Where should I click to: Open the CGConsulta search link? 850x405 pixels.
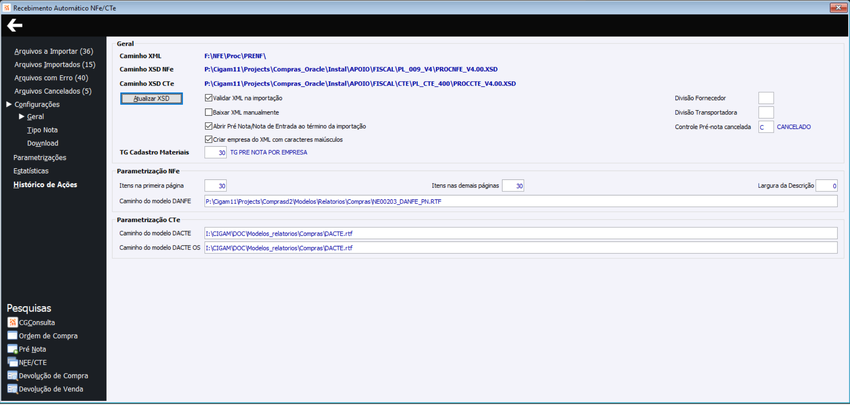37,323
